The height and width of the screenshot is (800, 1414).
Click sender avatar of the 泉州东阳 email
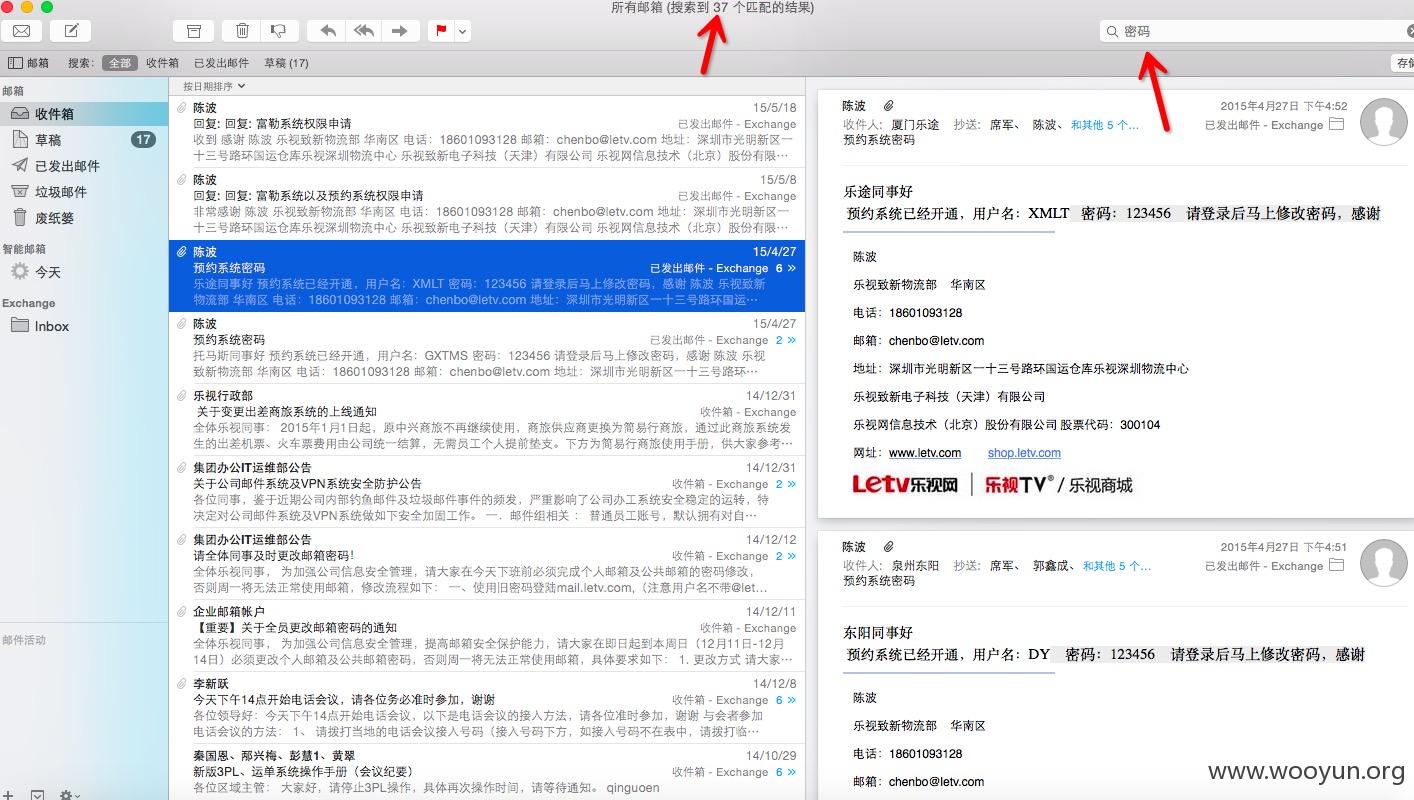[1385, 562]
